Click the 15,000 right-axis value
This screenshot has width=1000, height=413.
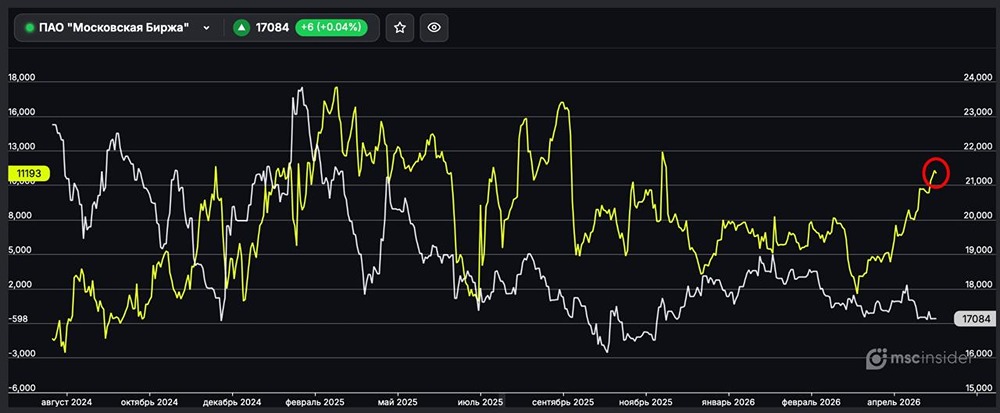point(978,388)
